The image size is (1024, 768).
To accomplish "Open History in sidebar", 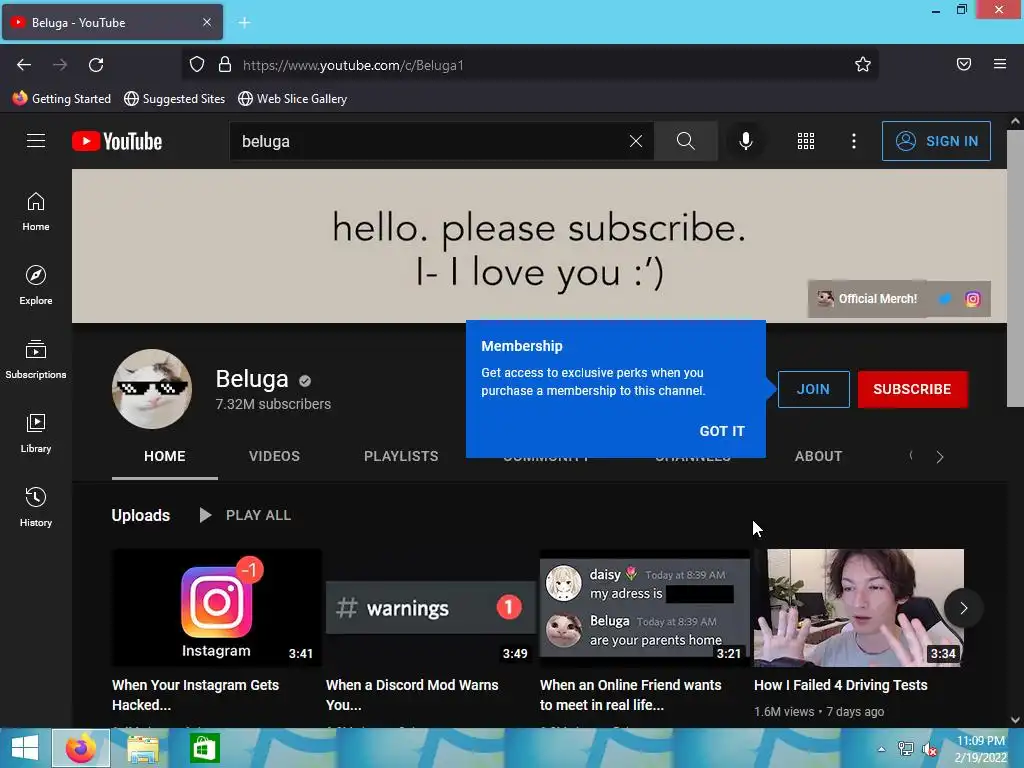I will (x=36, y=507).
